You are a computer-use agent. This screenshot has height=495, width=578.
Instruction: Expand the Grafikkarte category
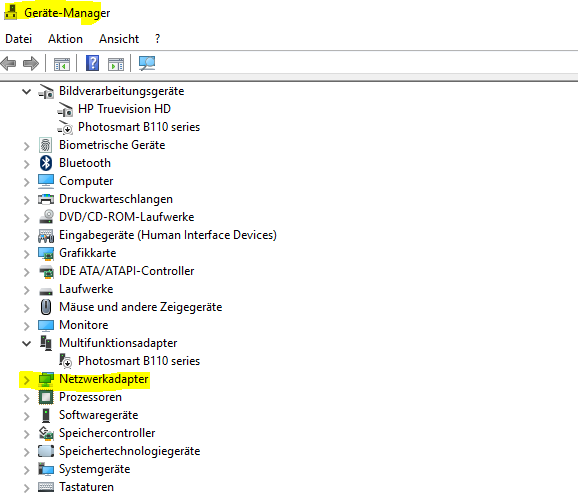(26, 254)
